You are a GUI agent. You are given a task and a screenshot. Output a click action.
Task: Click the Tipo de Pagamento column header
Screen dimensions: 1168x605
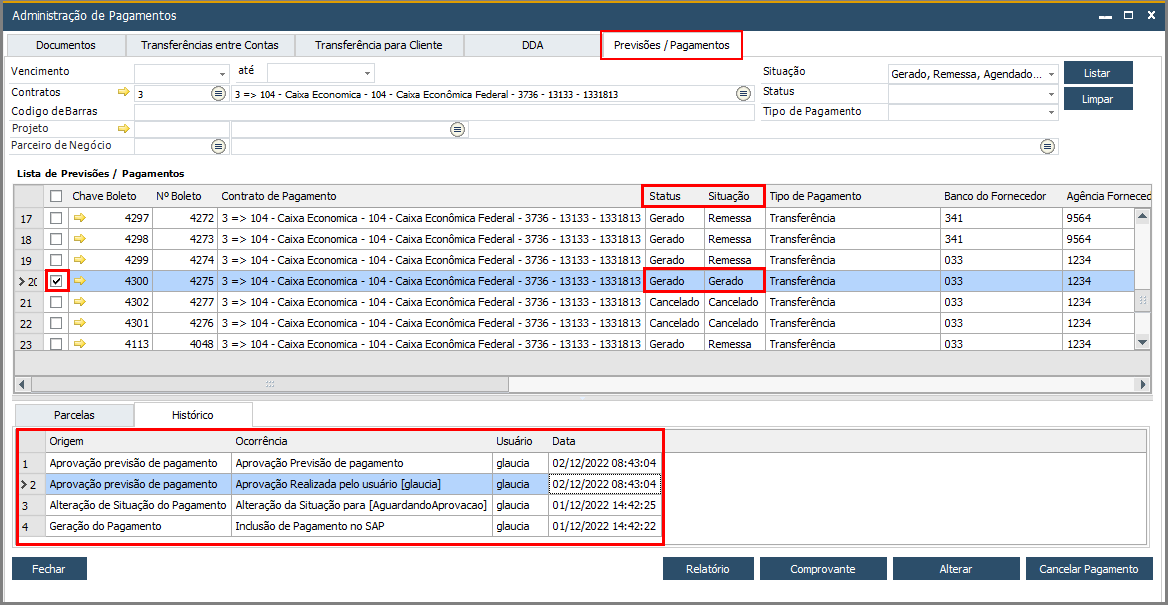point(853,196)
